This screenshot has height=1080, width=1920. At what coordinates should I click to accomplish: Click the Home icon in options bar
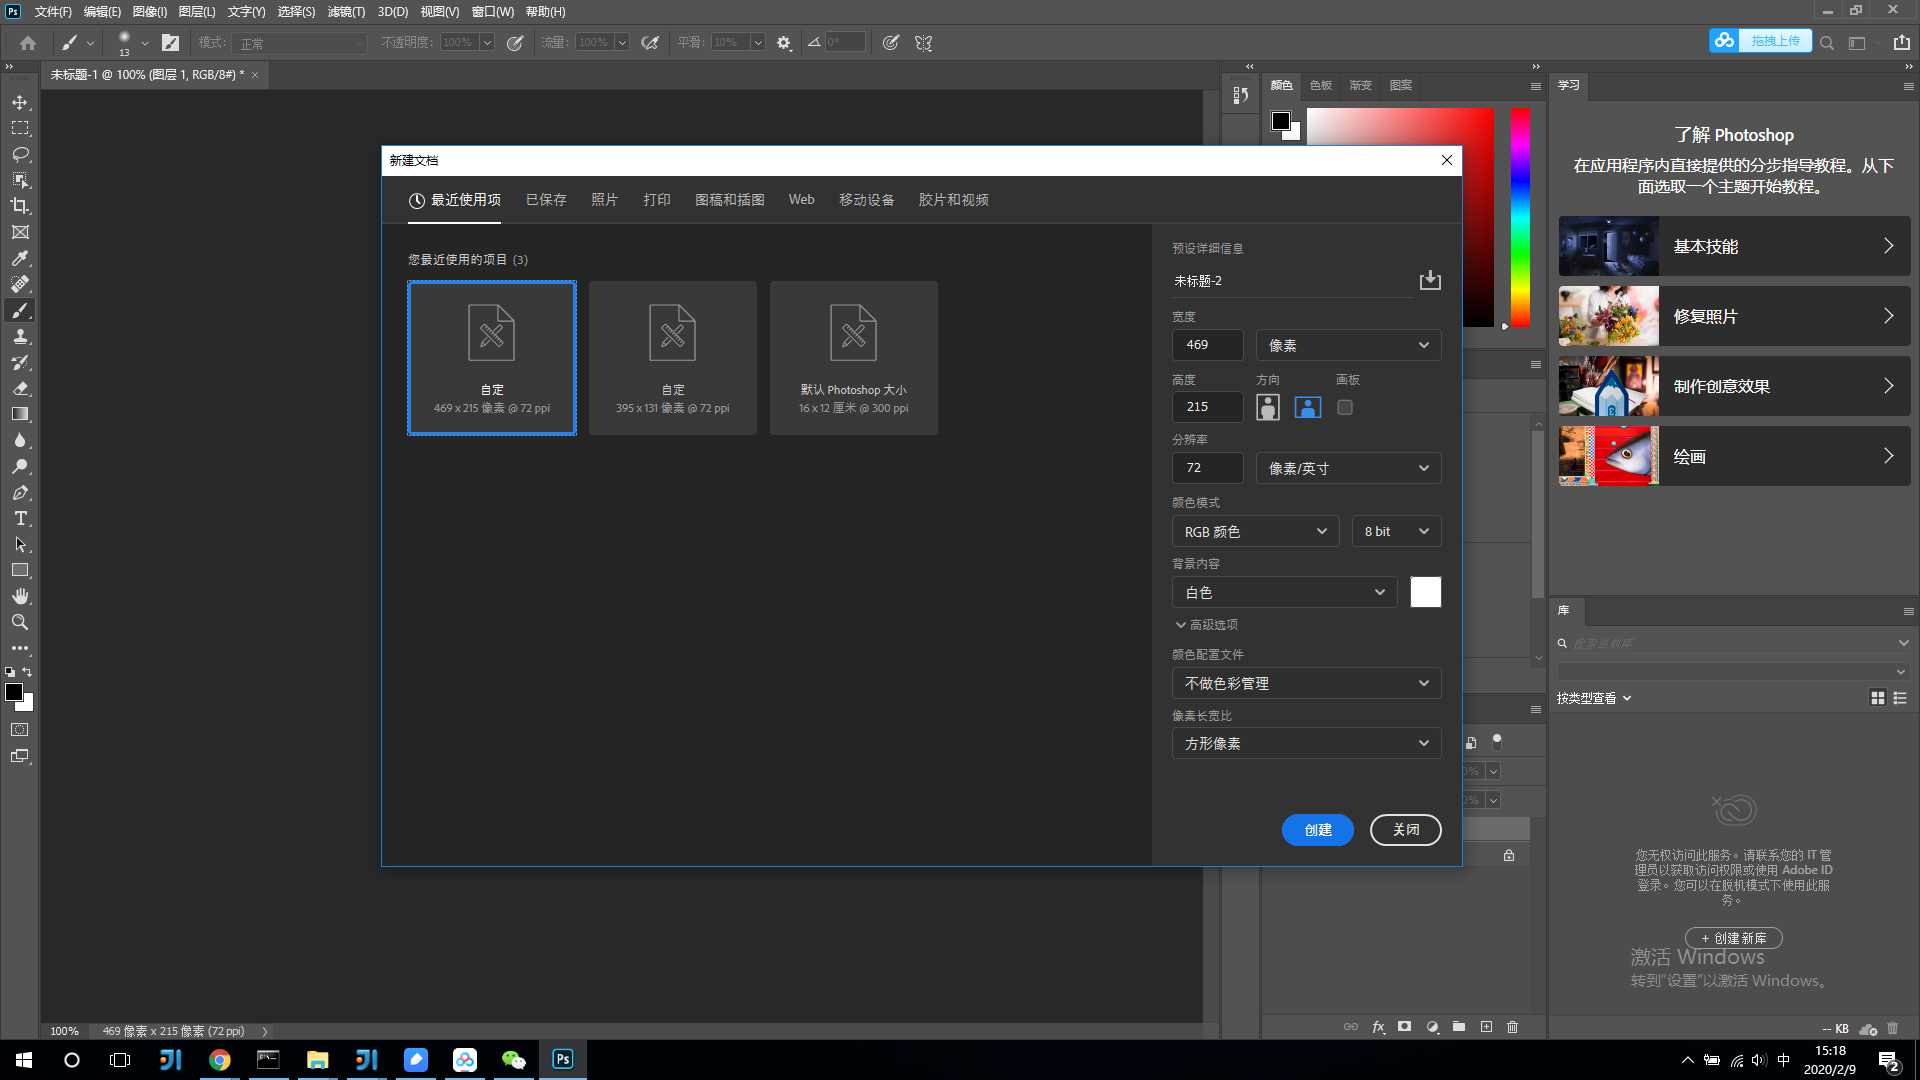(28, 43)
